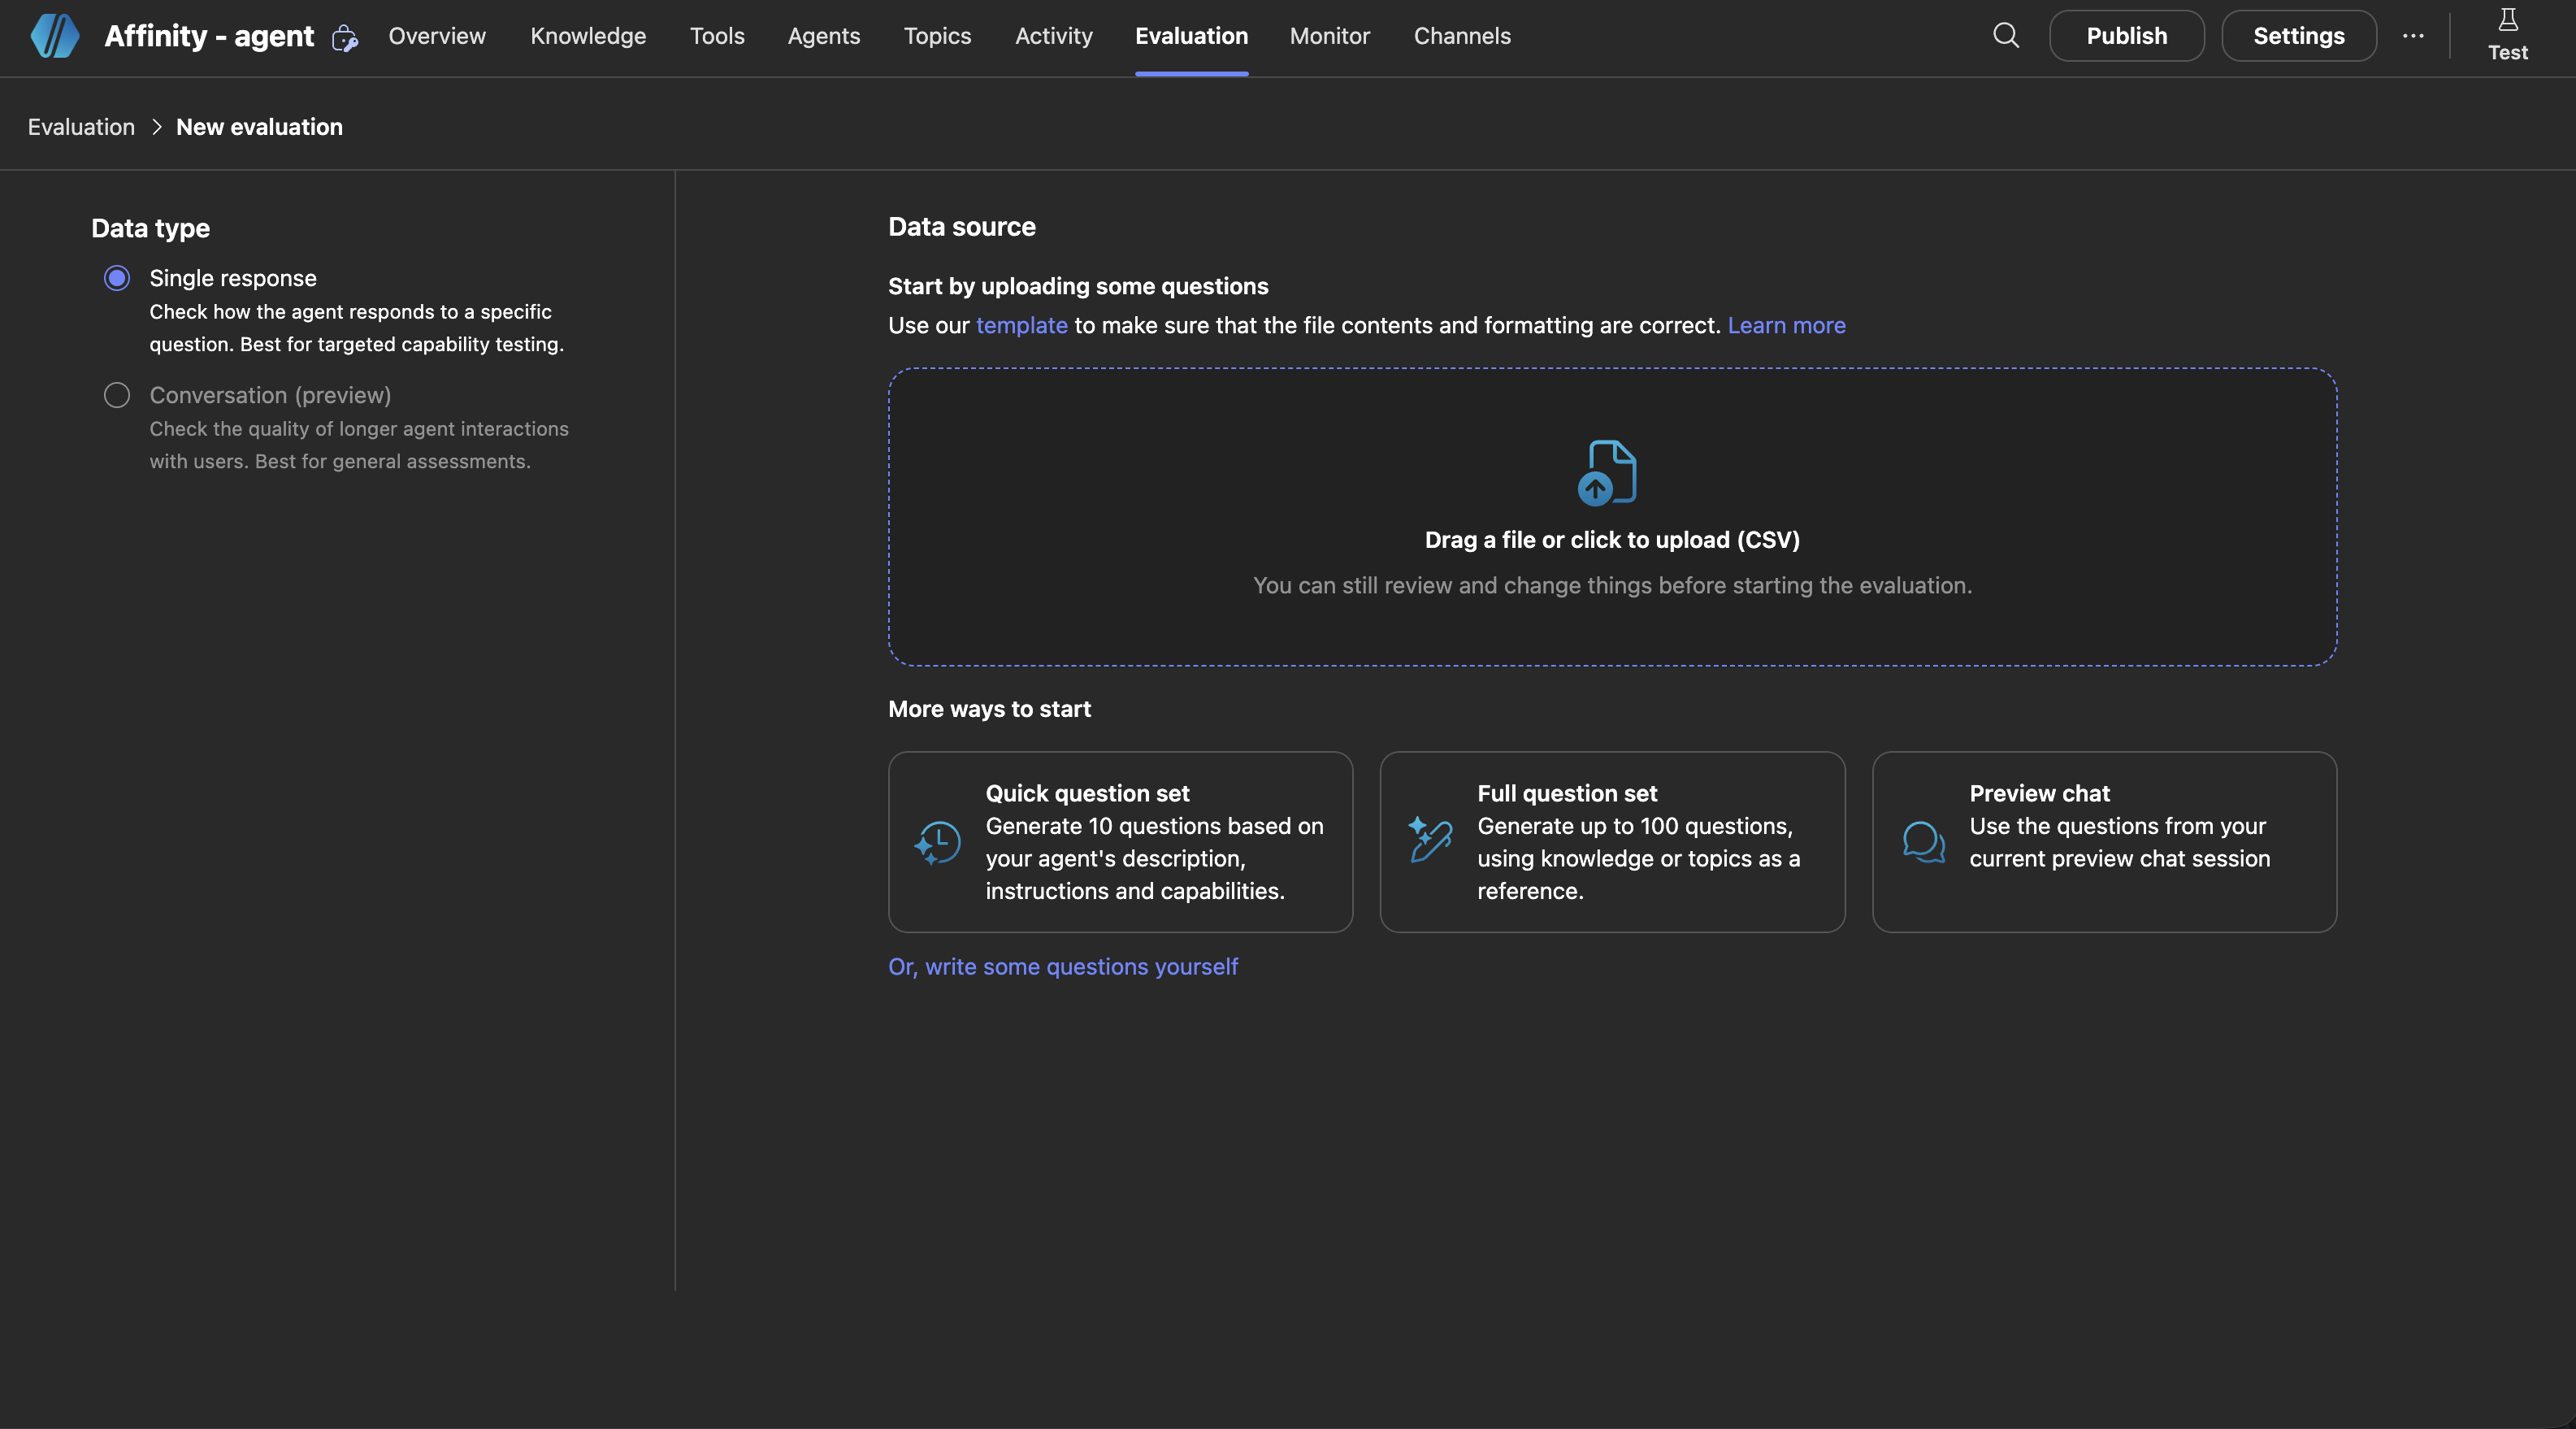Click the Affinity - agent title
This screenshot has width=2576, height=1429.
point(209,36)
